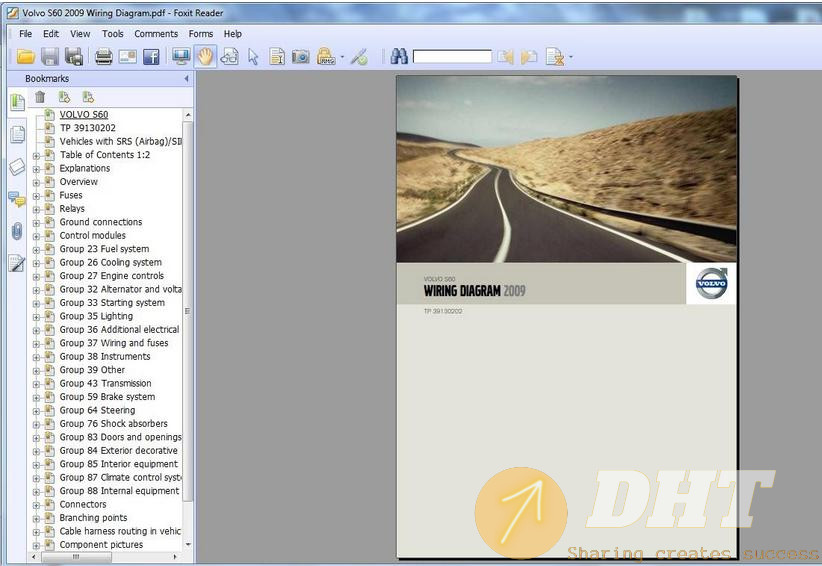Expand Table of Contents 1:2 bookmark

click(36, 156)
